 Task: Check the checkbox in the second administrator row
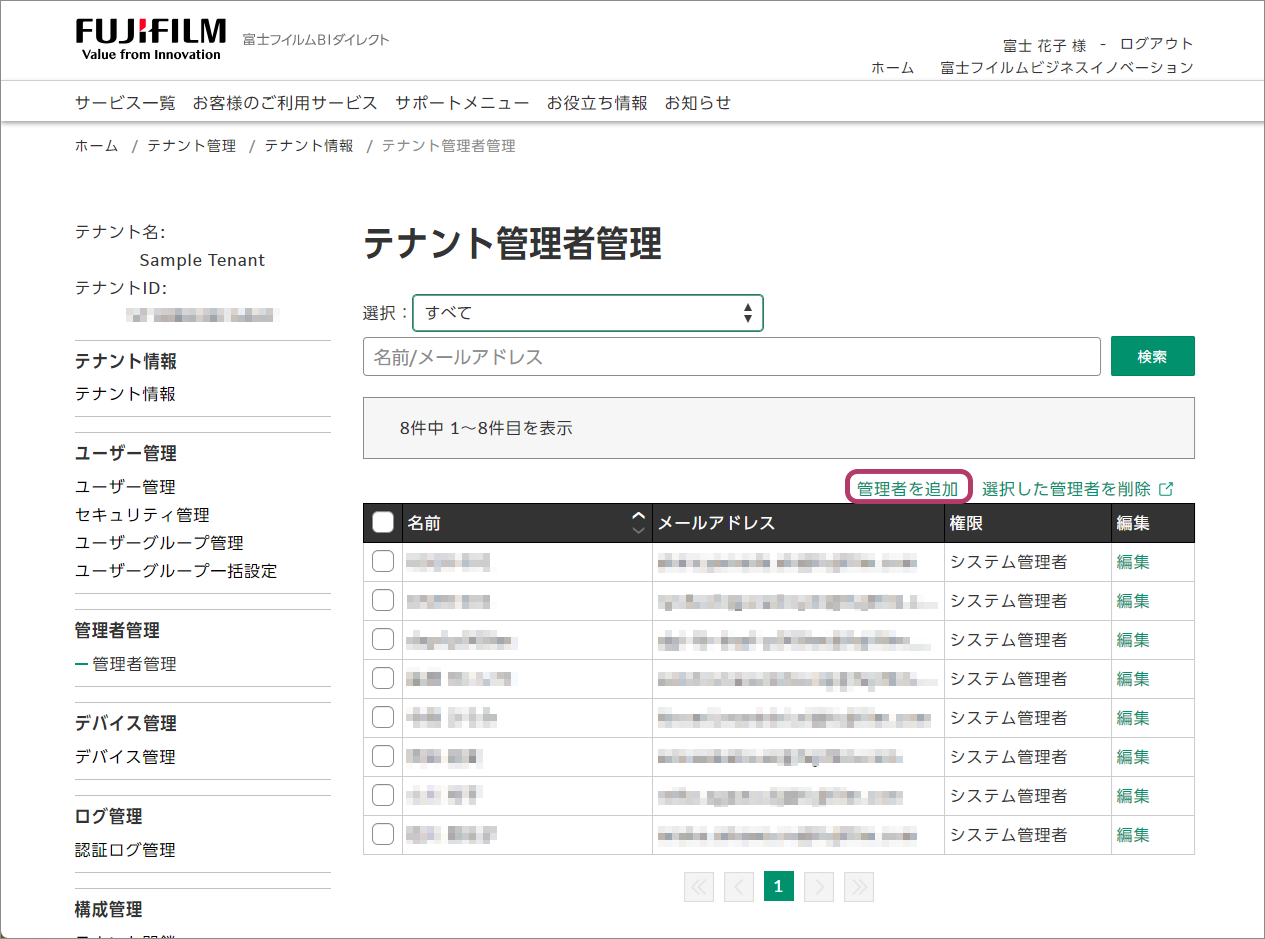click(x=383, y=600)
